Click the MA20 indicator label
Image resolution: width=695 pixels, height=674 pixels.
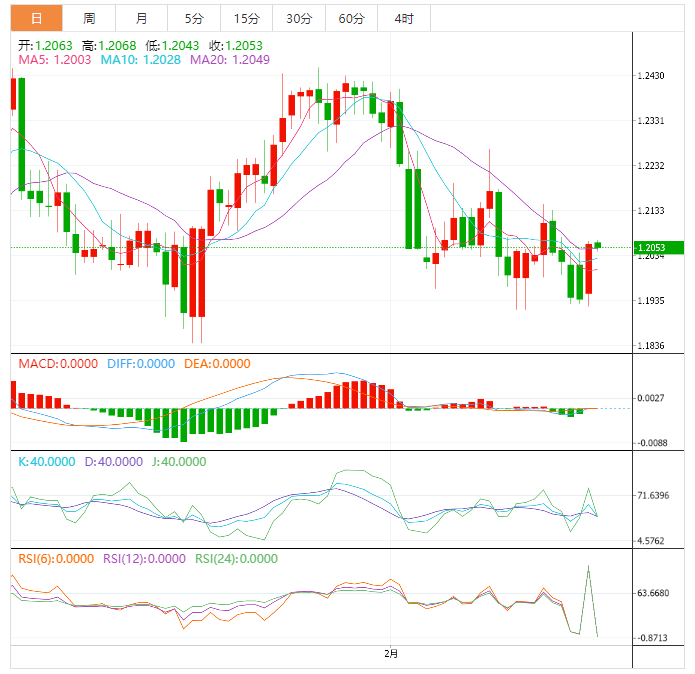point(229,60)
